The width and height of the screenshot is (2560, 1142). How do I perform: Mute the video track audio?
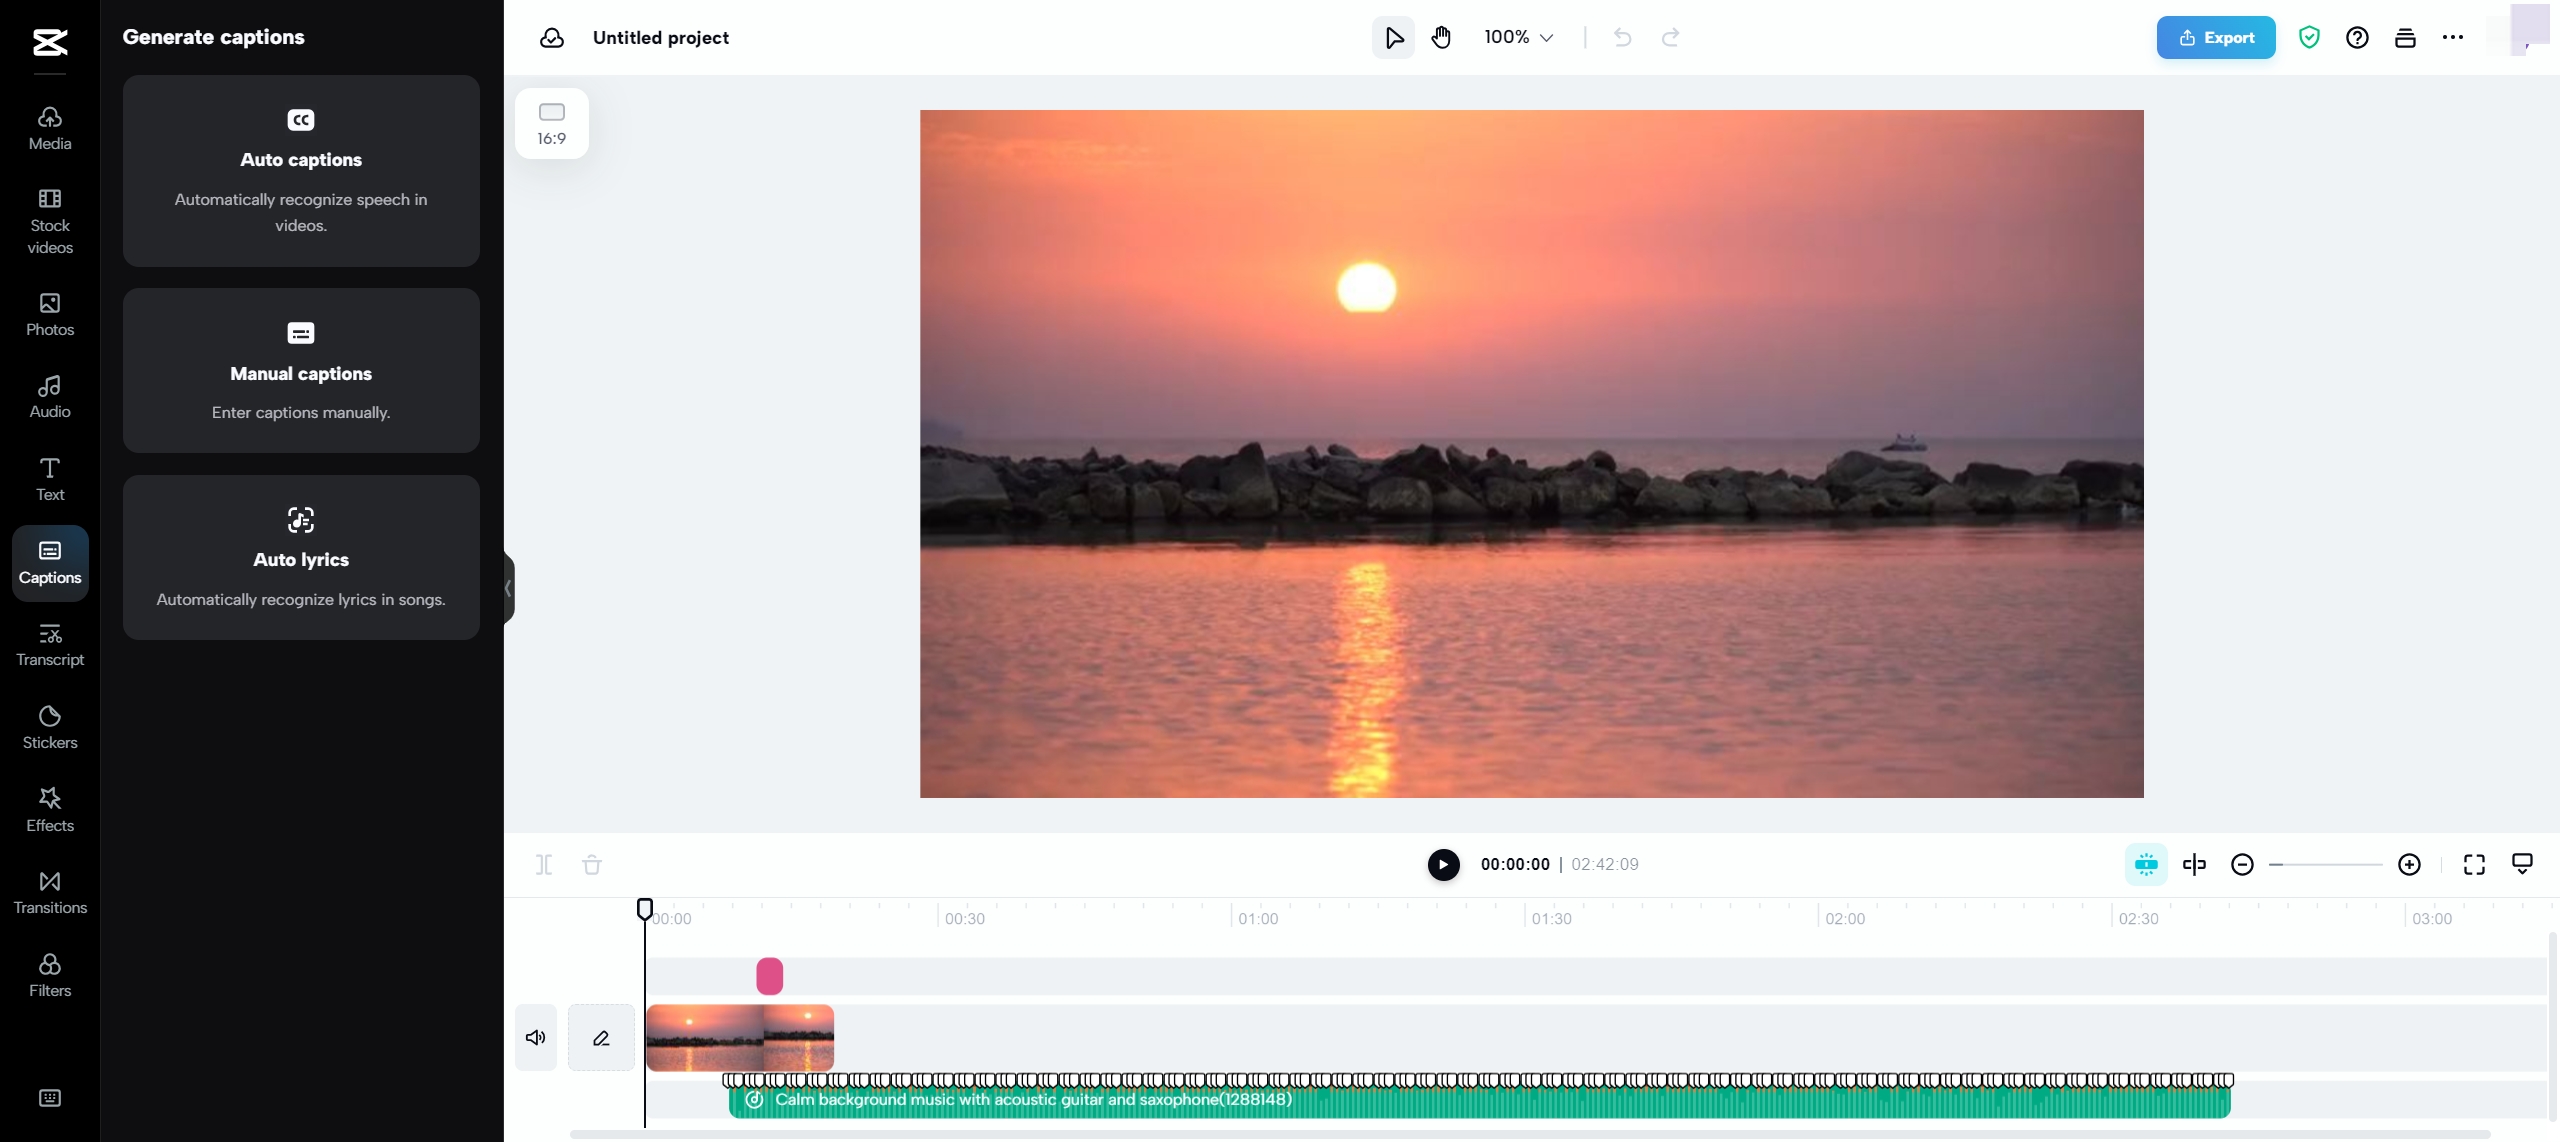click(x=536, y=1038)
